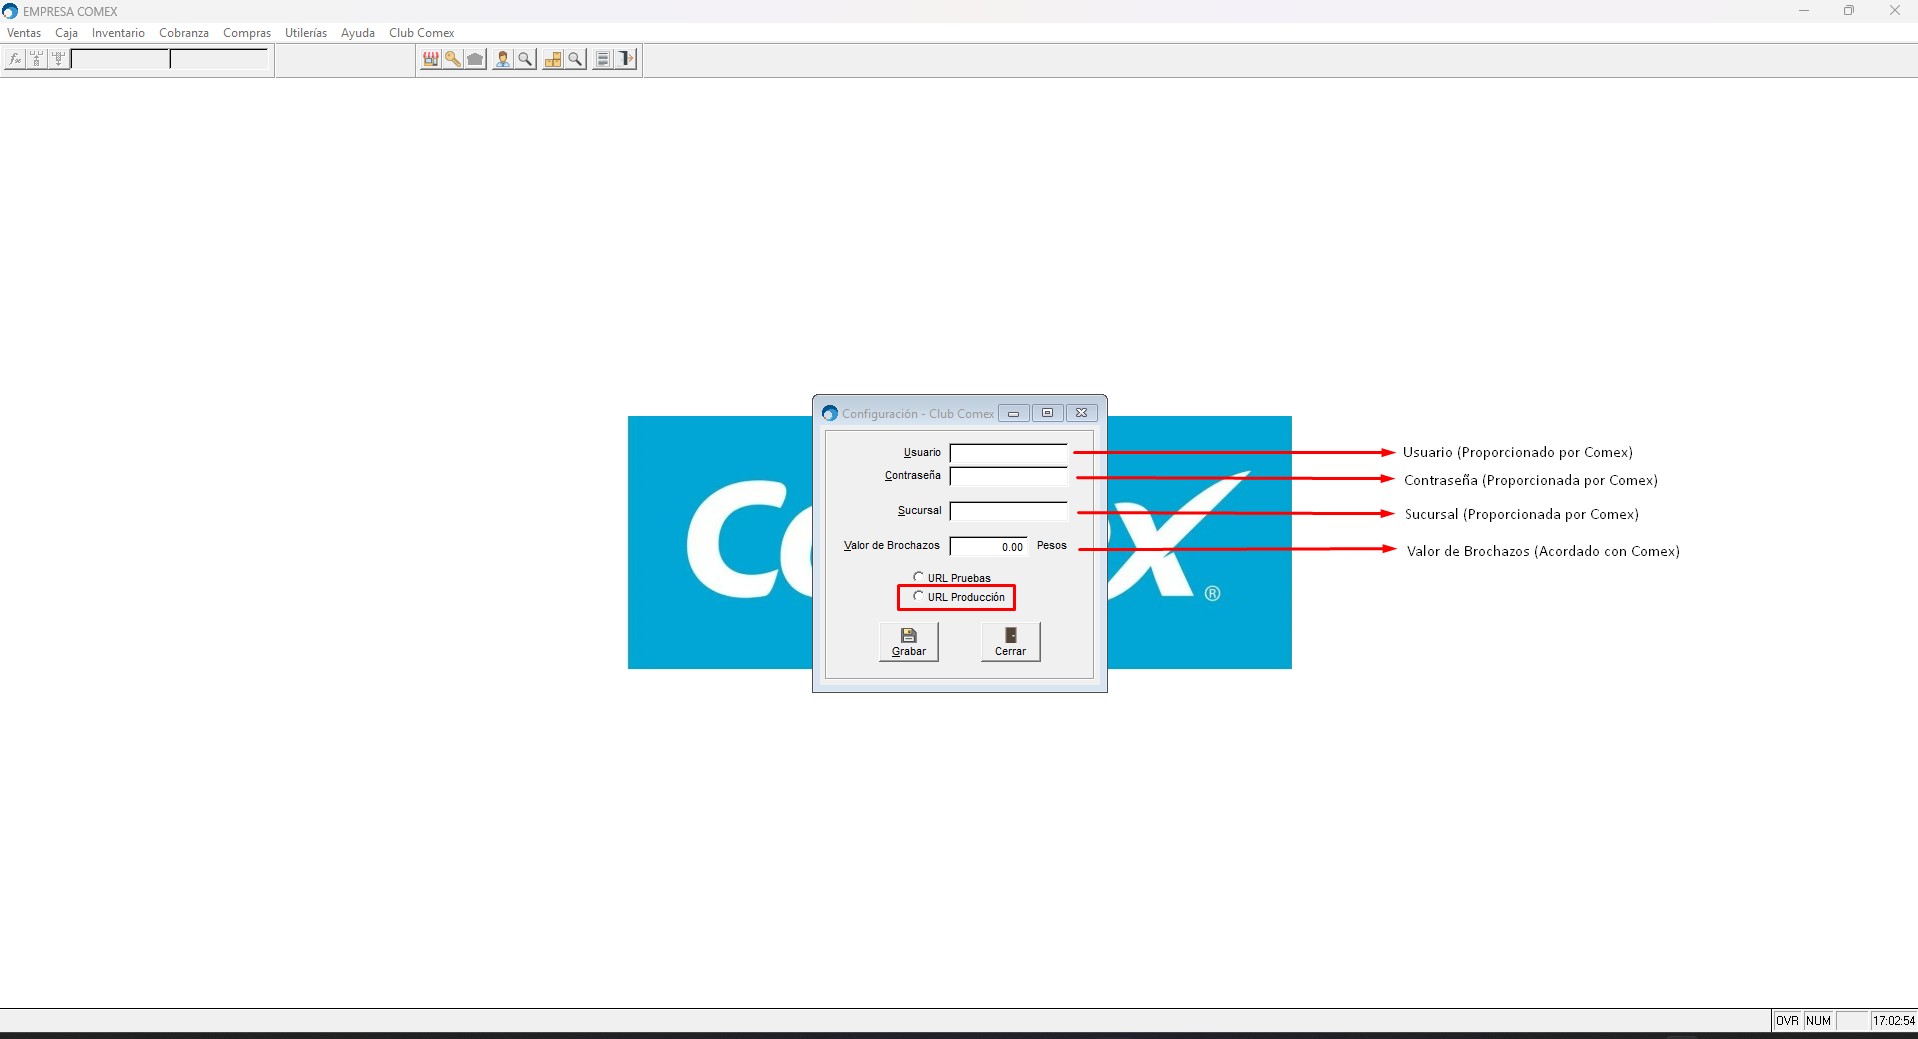
Task: Open the Ventas menu
Action: 24,33
